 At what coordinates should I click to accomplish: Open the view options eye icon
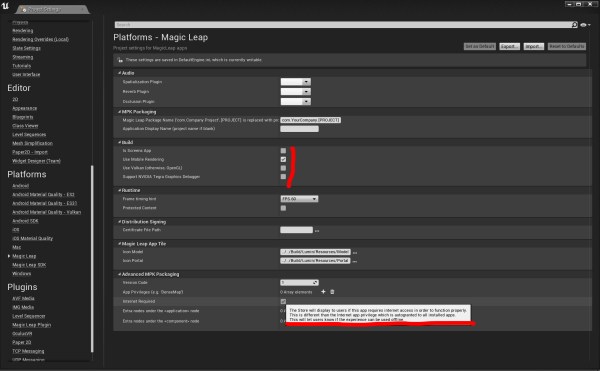pos(584,25)
